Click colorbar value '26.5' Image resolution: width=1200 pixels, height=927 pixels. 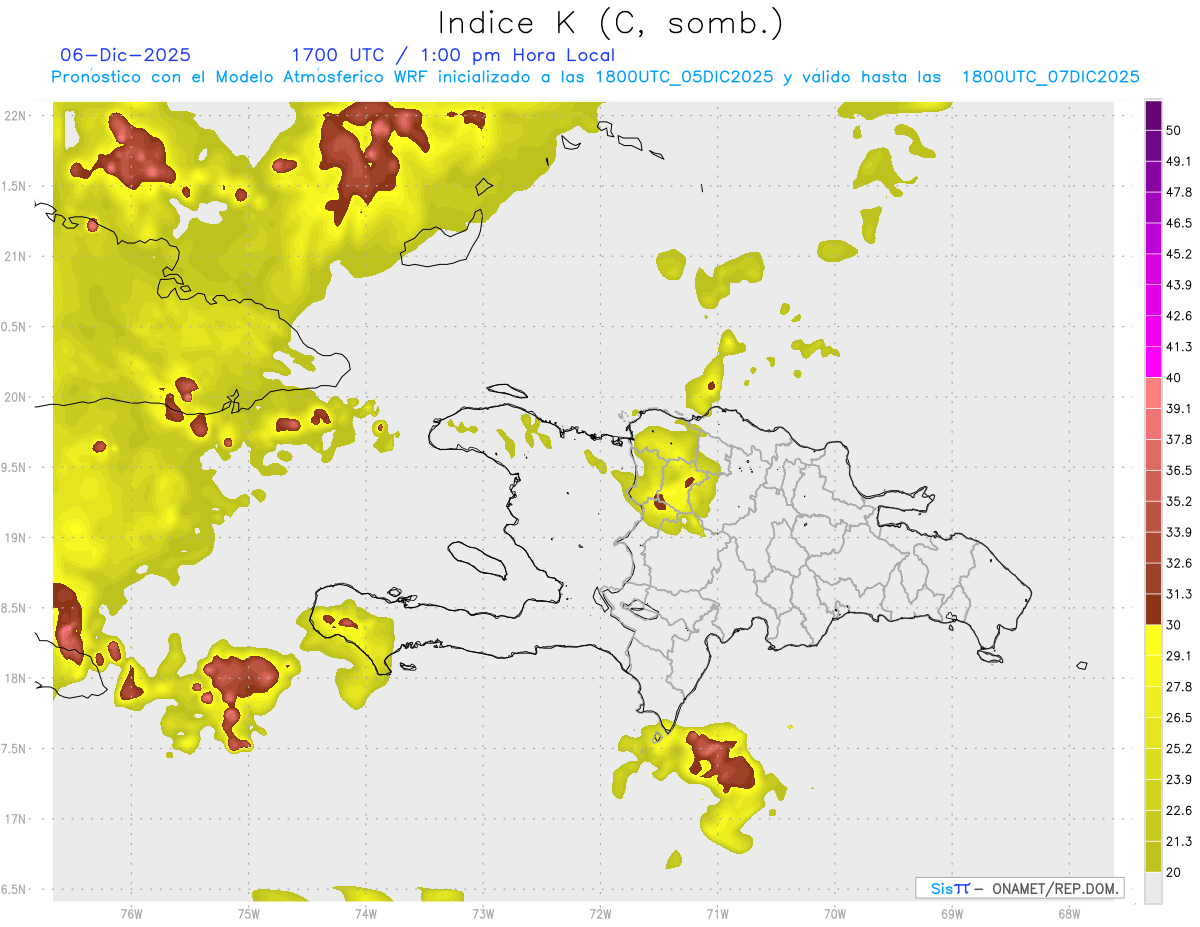click(x=1179, y=718)
